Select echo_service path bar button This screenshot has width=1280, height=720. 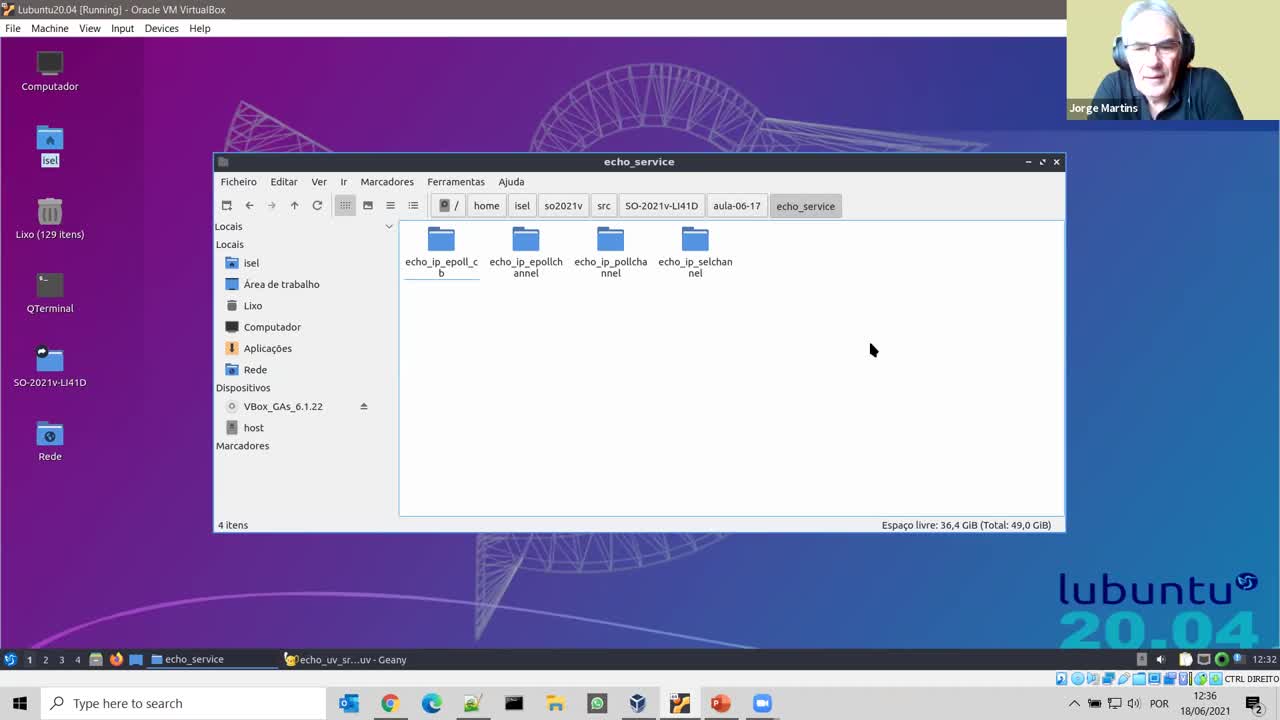tap(805, 206)
